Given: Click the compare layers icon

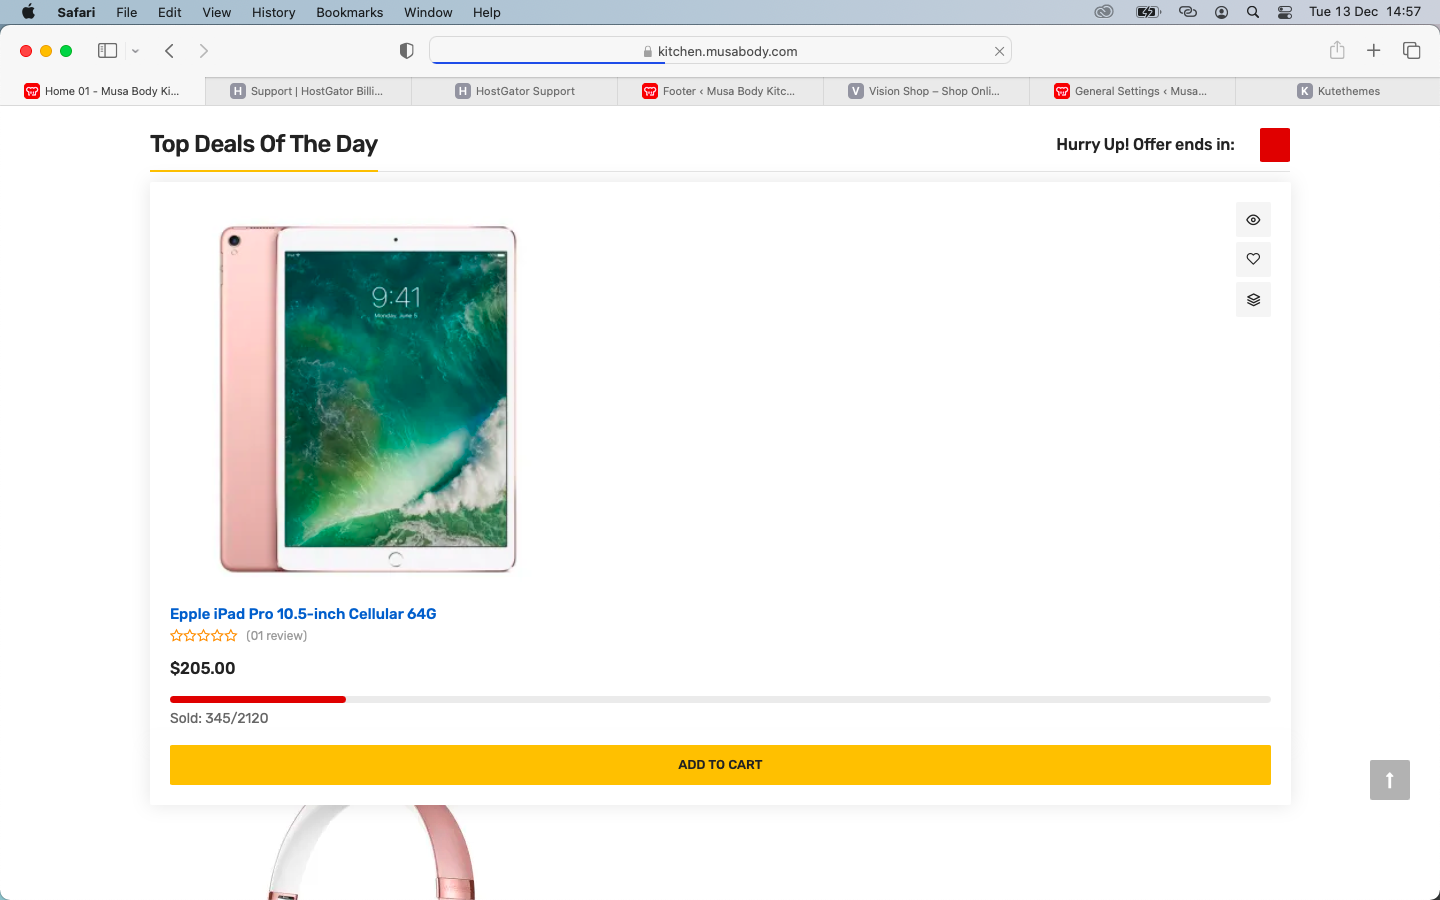Looking at the screenshot, I should coord(1253,300).
